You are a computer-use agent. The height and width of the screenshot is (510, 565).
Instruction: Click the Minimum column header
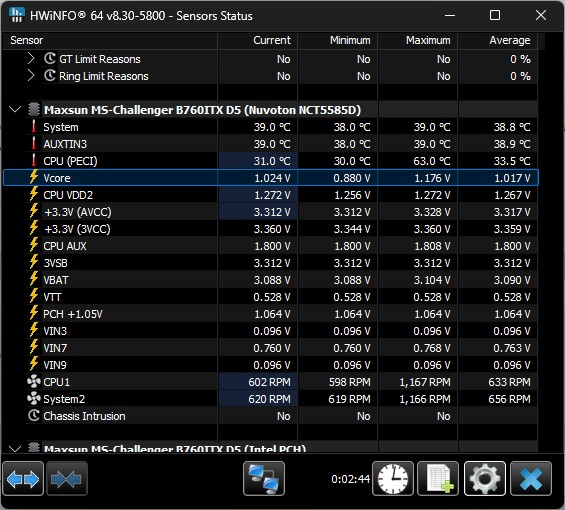[x=350, y=40]
